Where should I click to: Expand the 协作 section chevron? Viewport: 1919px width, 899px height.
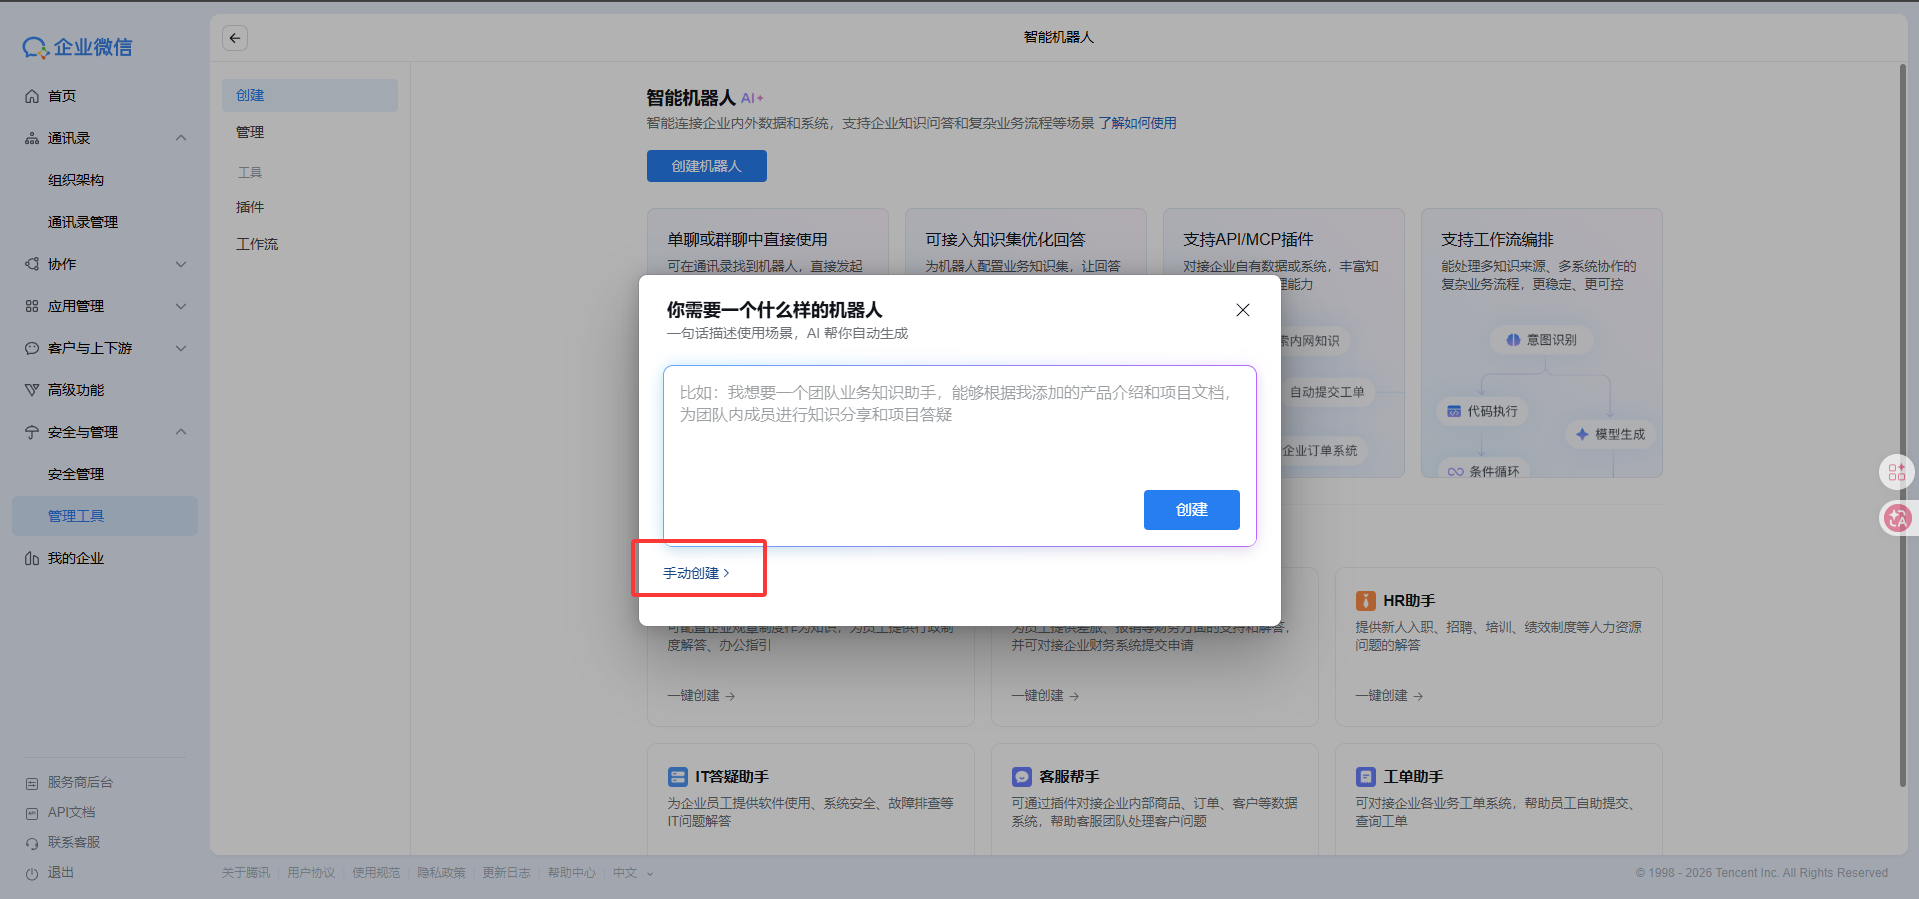coord(181,264)
